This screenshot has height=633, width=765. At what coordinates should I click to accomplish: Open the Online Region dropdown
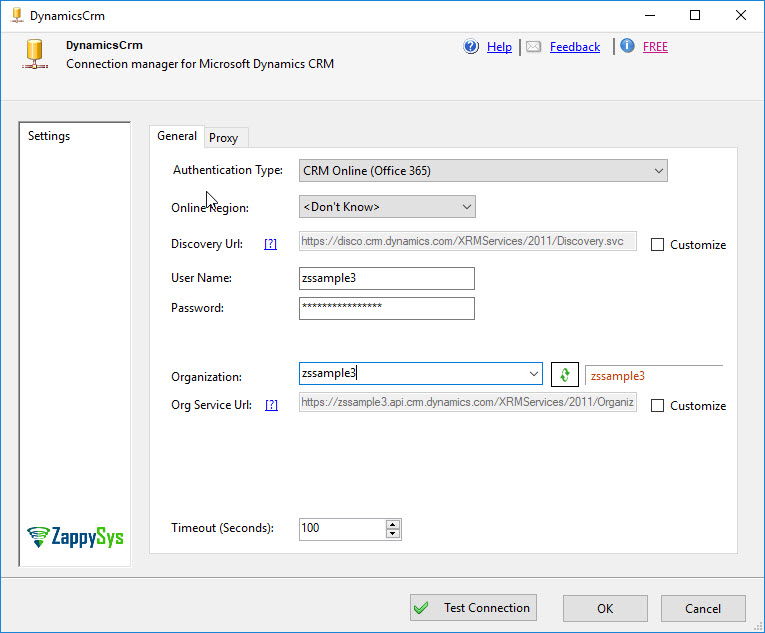coord(387,207)
